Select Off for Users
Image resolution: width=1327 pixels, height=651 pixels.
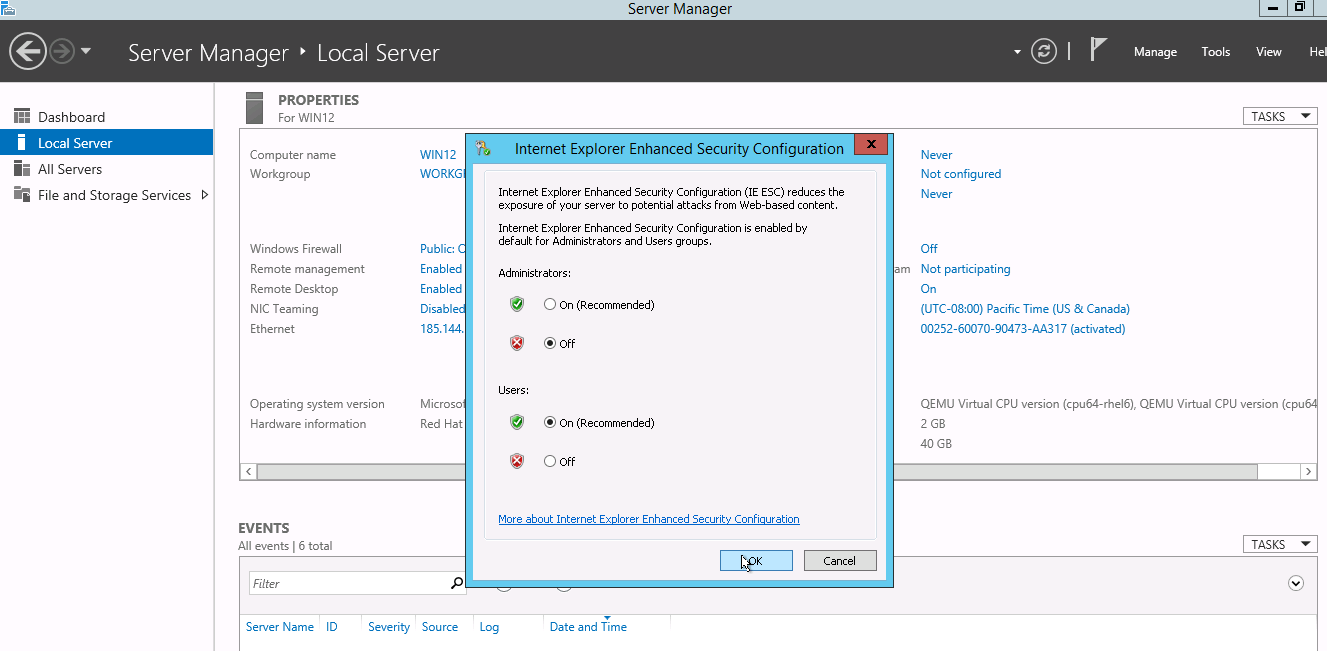click(x=550, y=462)
